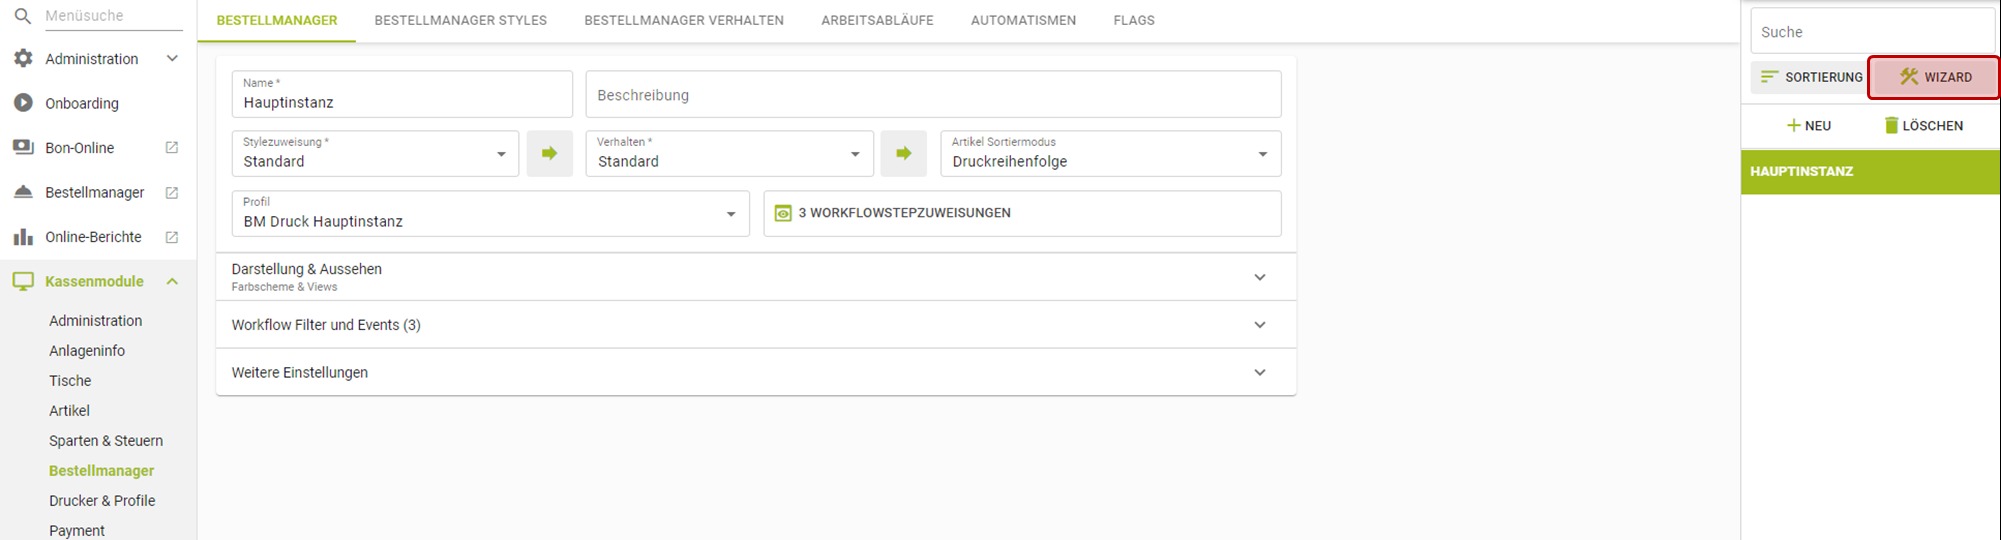Switch to Bestellmanager Styles tab
Screen dimensions: 2001x540
point(461,20)
